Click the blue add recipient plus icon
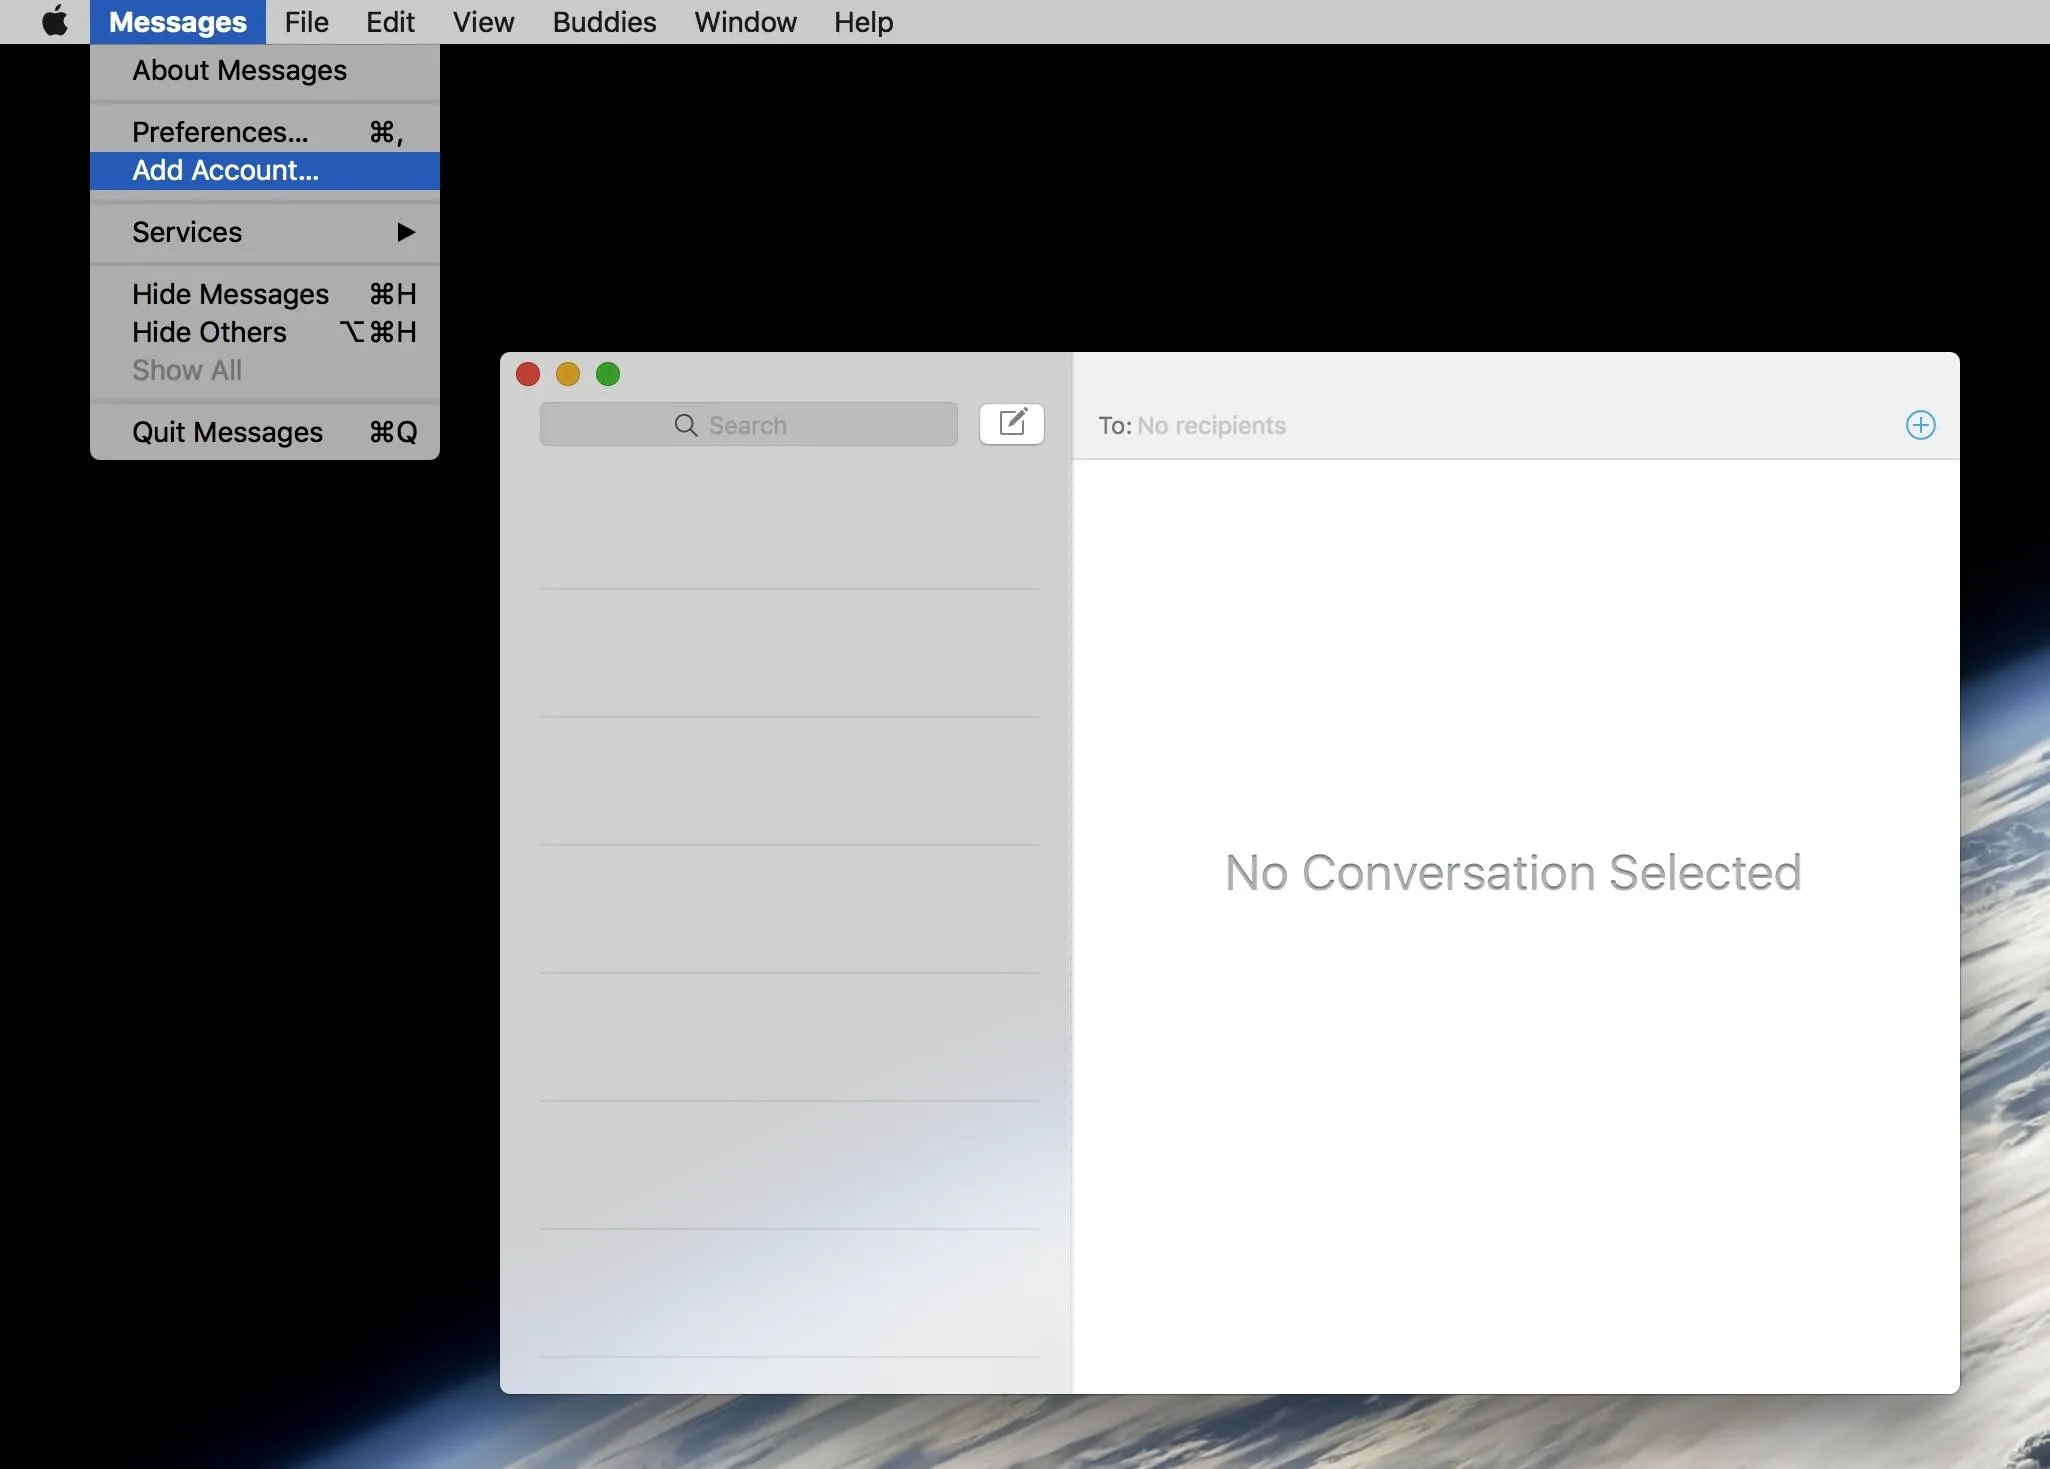2050x1469 pixels. pyautogui.click(x=1920, y=425)
